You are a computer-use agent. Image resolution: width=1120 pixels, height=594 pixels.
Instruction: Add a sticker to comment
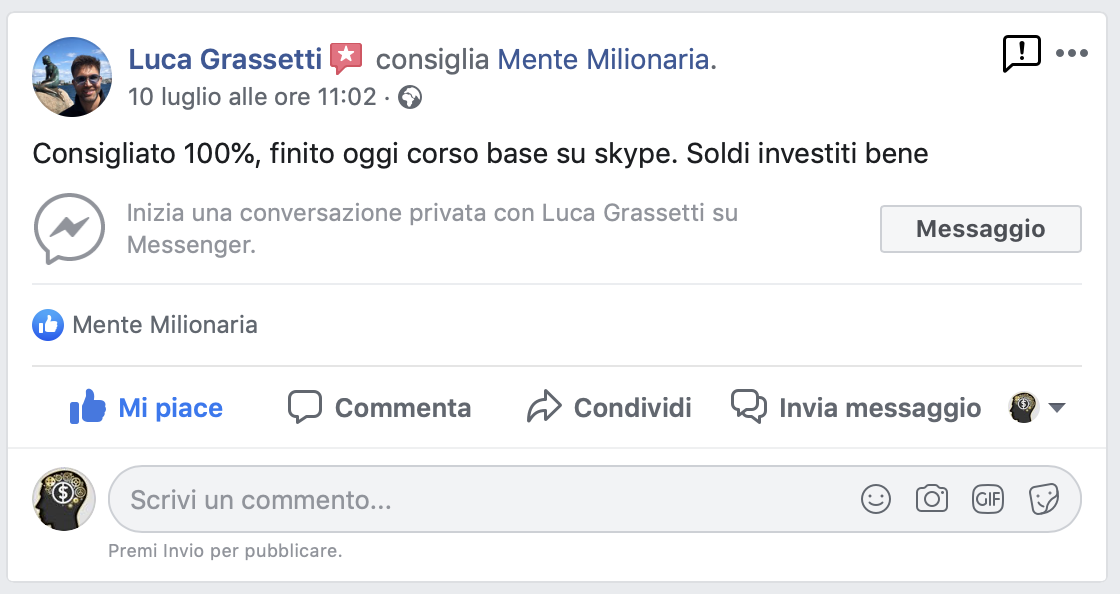click(1043, 498)
